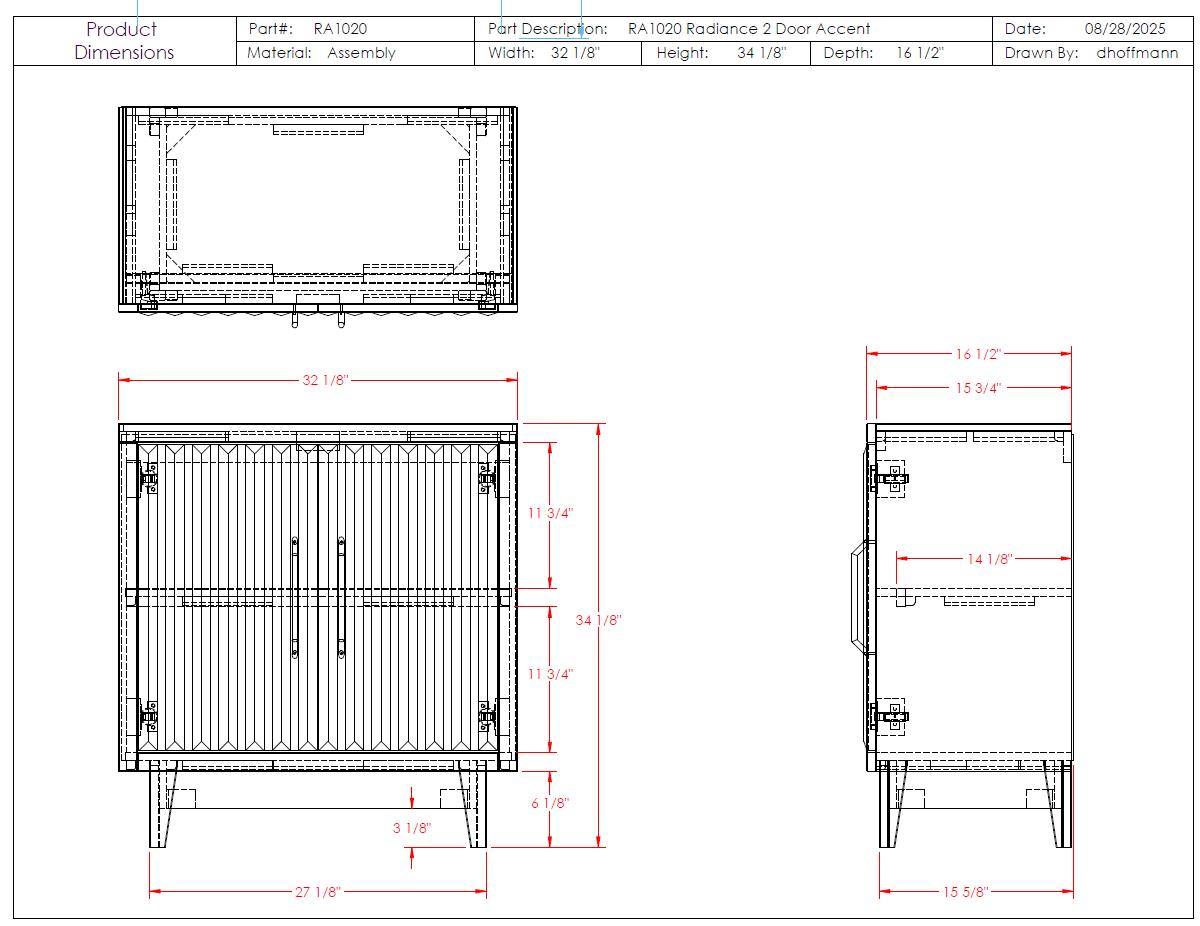Click the 15 5/8" dimension below side view
Viewport: 1200px width, 926px height.
coord(964,892)
